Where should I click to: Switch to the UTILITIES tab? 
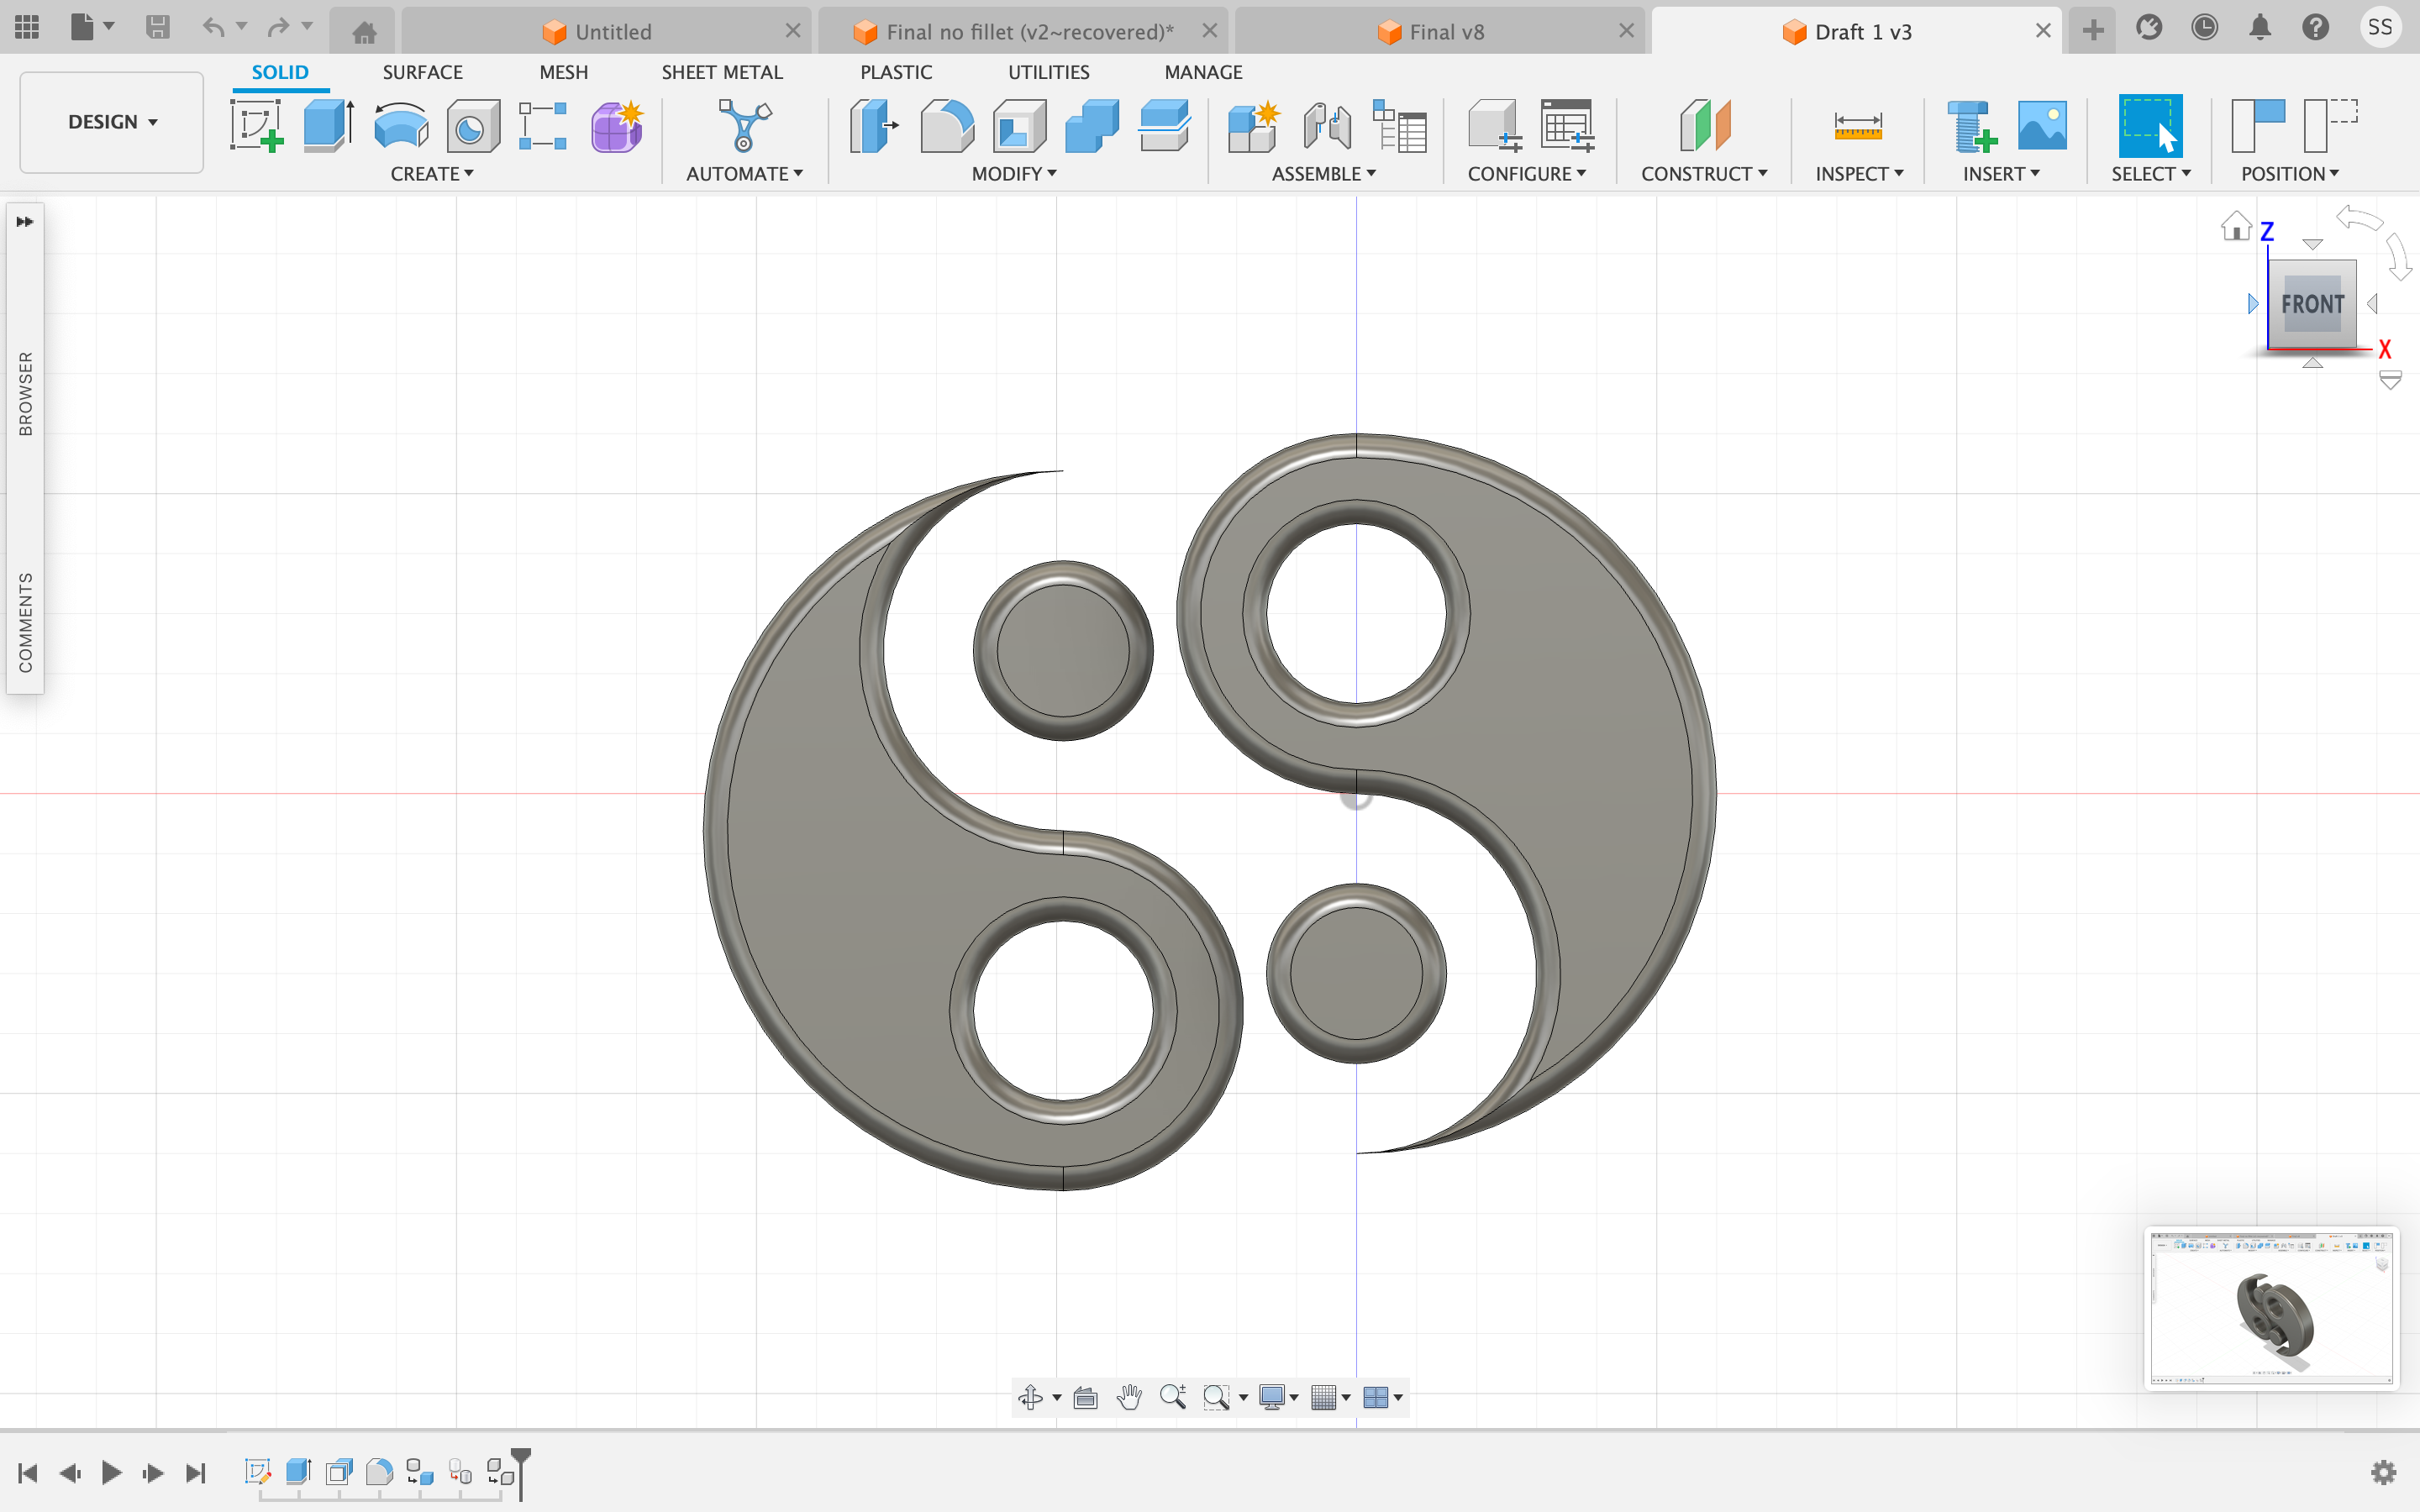pos(1048,72)
